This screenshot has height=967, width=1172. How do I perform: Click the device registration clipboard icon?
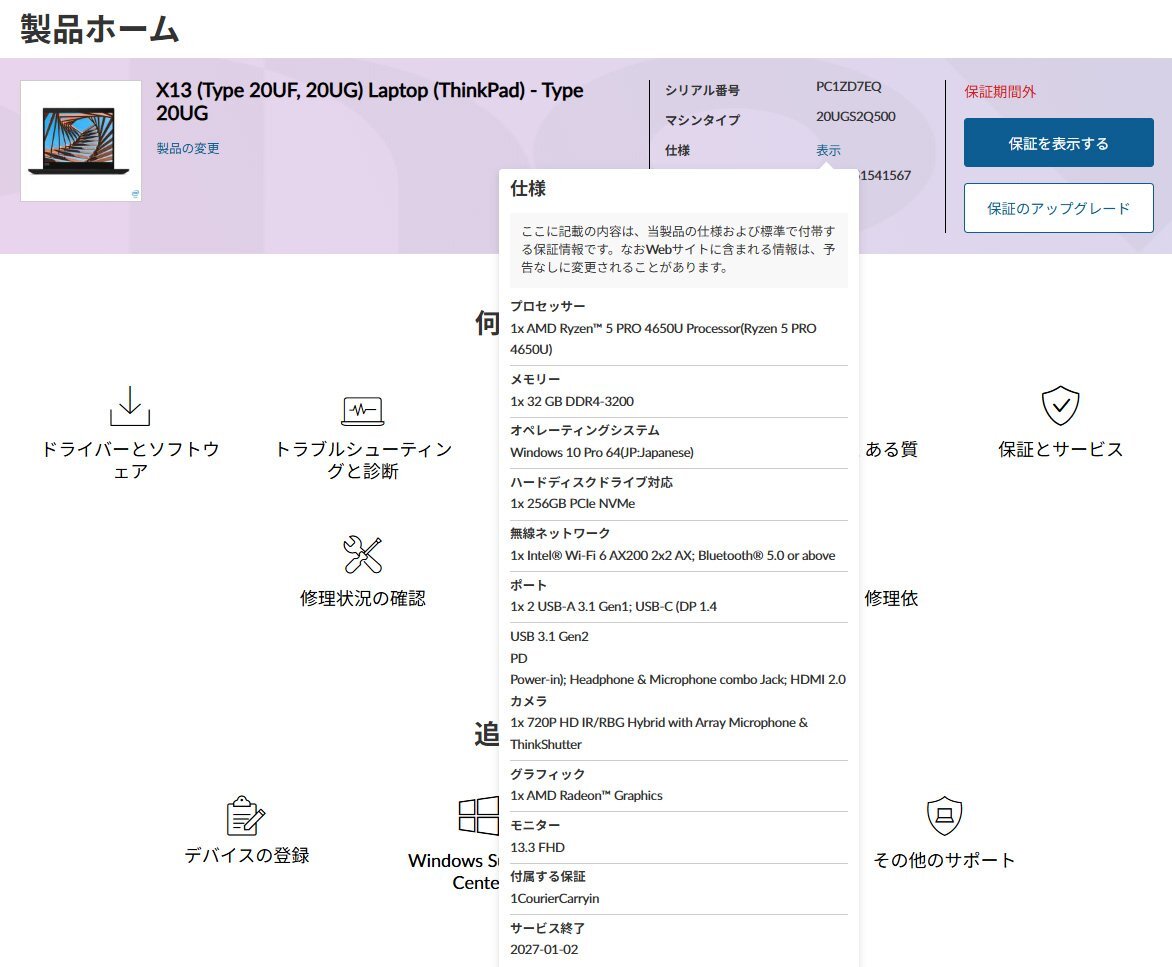click(246, 815)
